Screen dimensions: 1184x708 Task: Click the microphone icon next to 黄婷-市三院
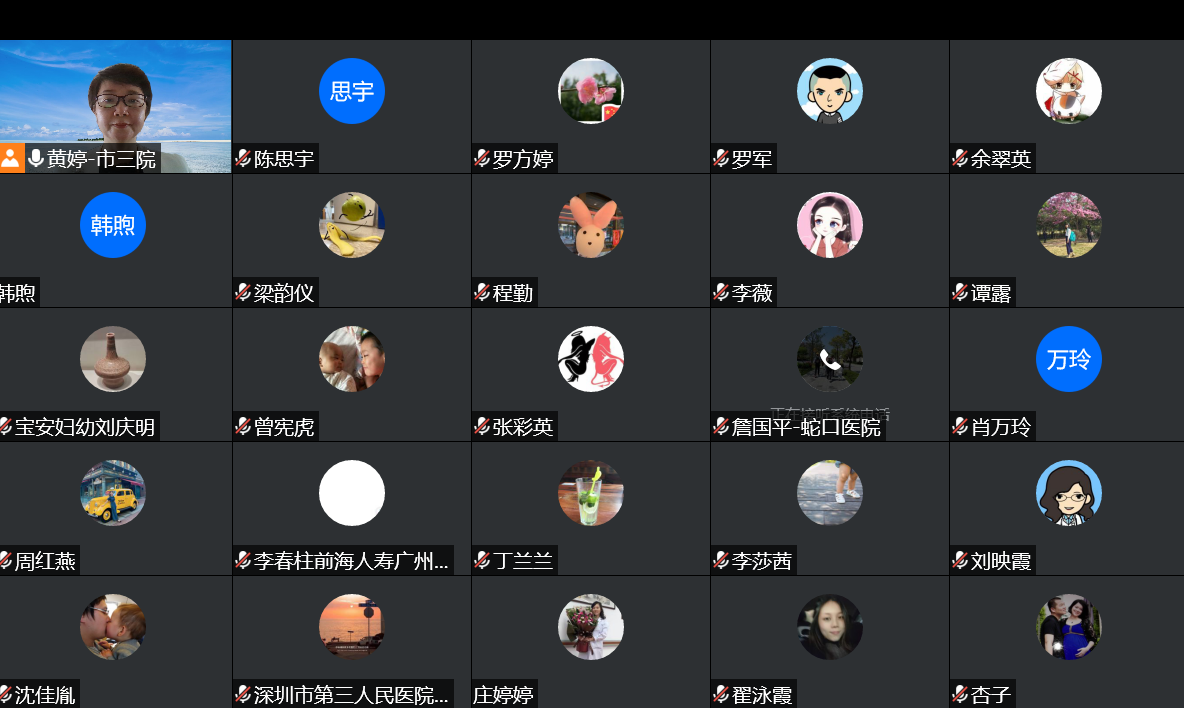pyautogui.click(x=35, y=159)
